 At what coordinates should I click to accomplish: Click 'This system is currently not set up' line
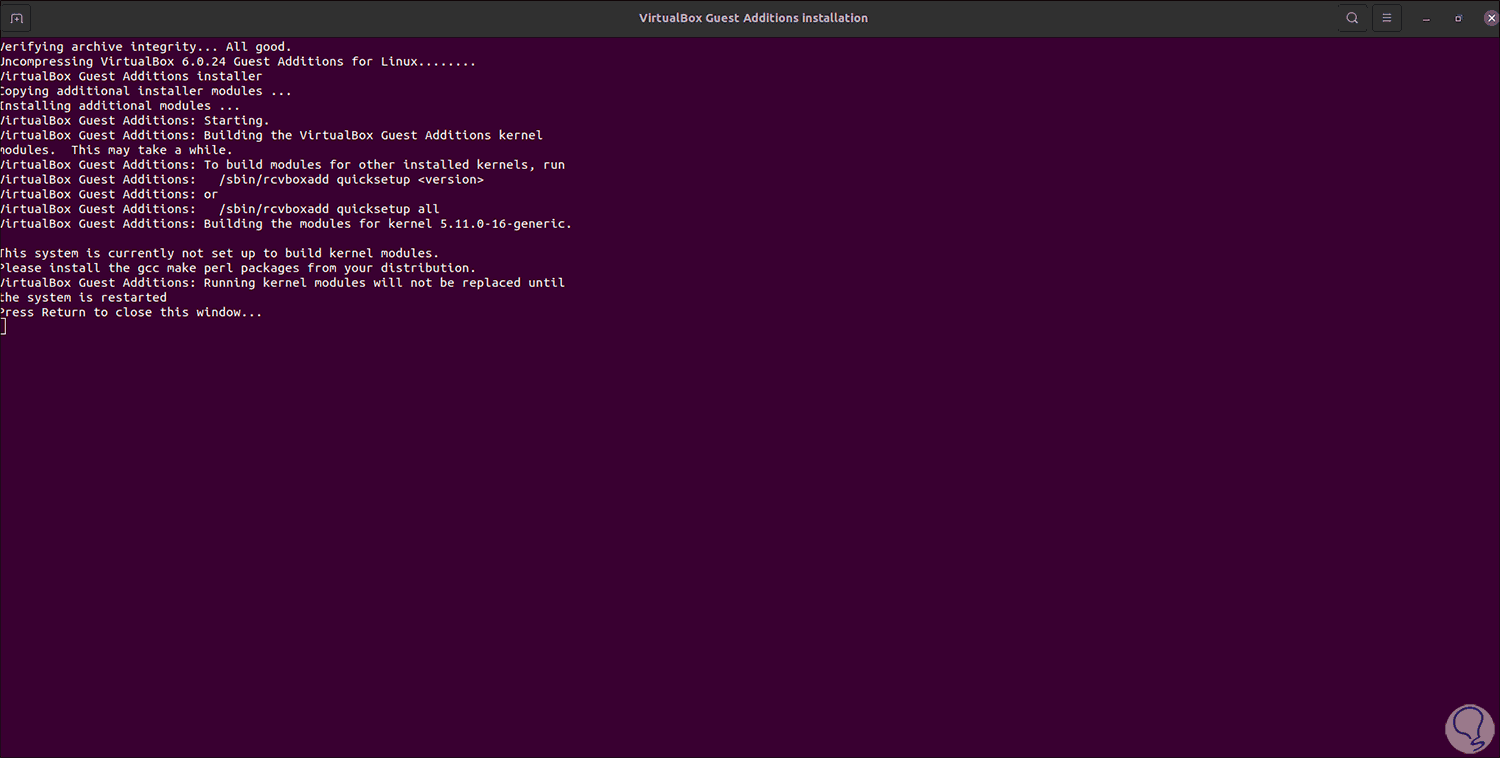(220, 253)
